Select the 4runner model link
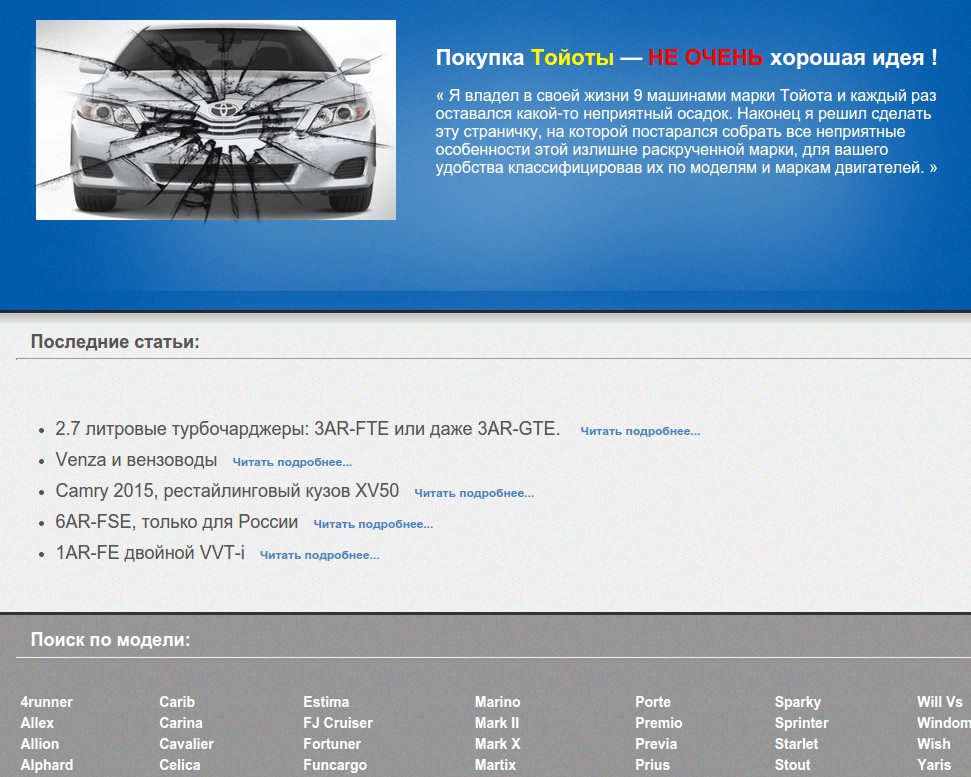 coord(46,702)
